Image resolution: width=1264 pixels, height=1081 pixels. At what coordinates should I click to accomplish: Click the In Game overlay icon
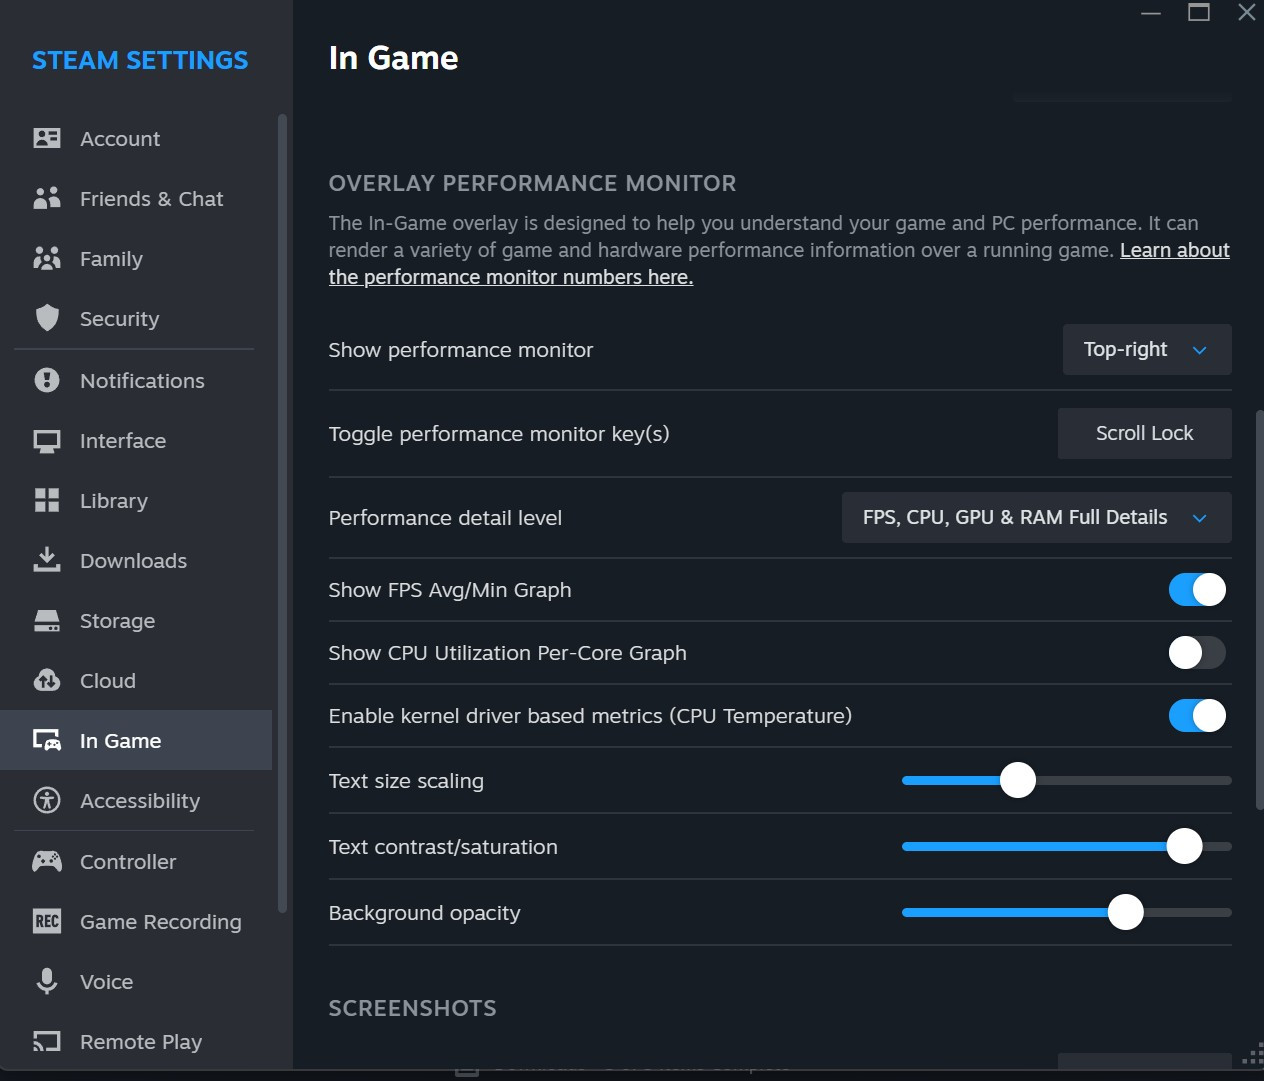47,740
